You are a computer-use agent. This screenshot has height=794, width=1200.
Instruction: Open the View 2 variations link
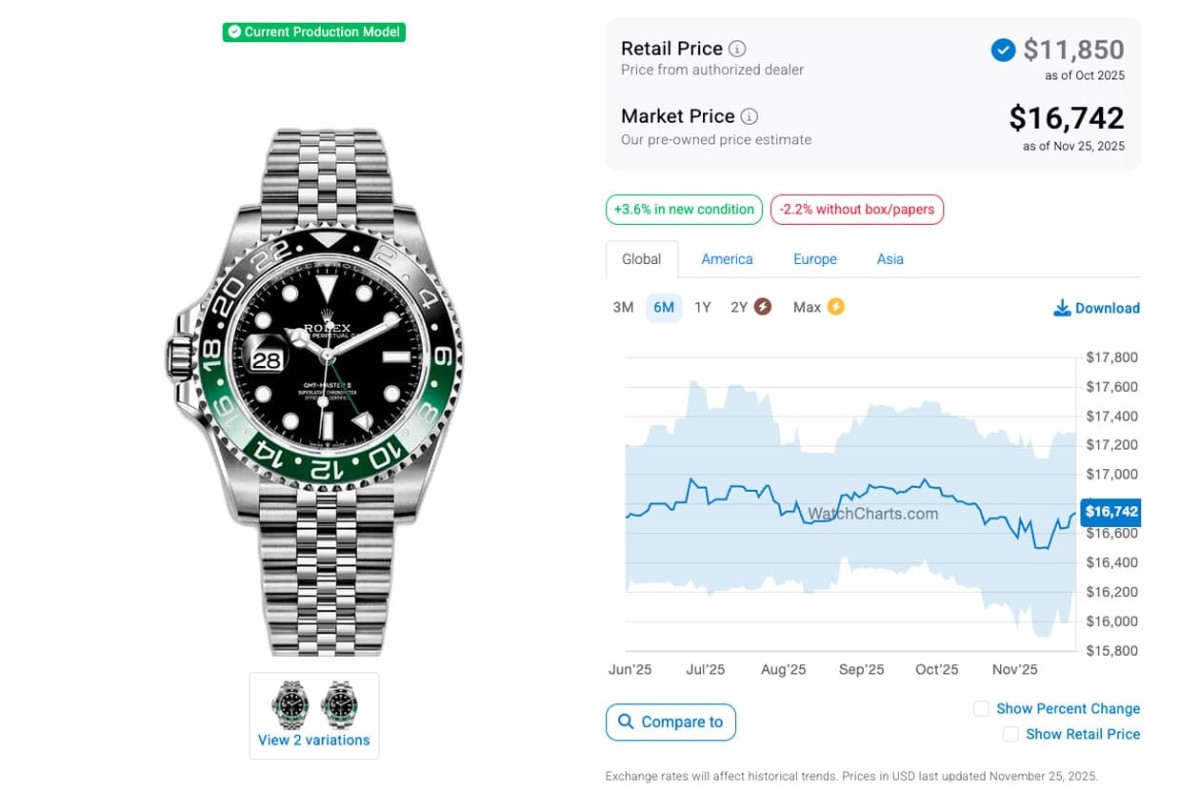click(x=314, y=740)
